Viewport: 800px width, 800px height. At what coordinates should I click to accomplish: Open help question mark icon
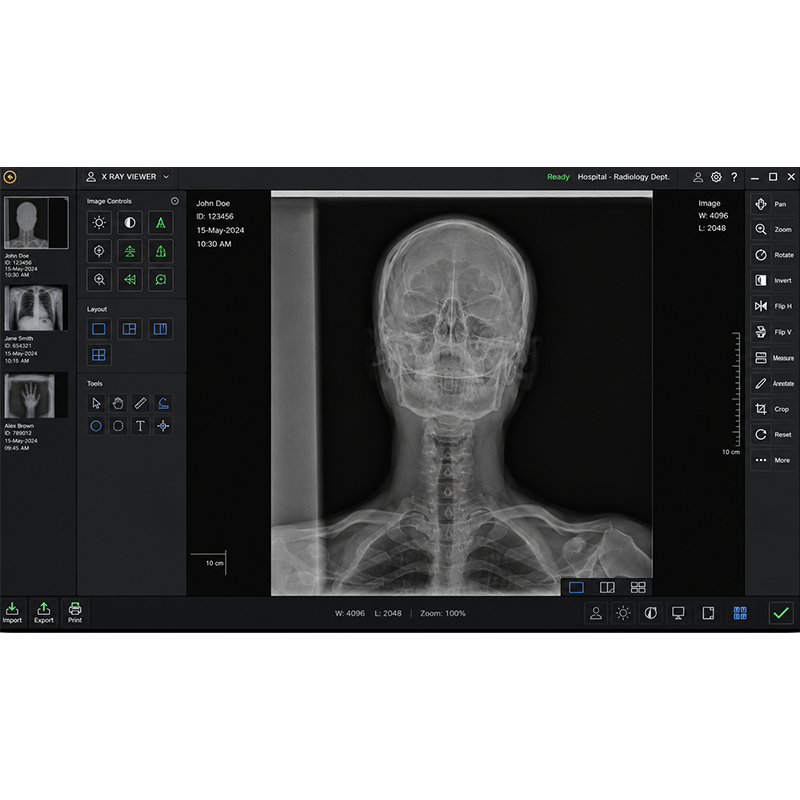(x=734, y=177)
